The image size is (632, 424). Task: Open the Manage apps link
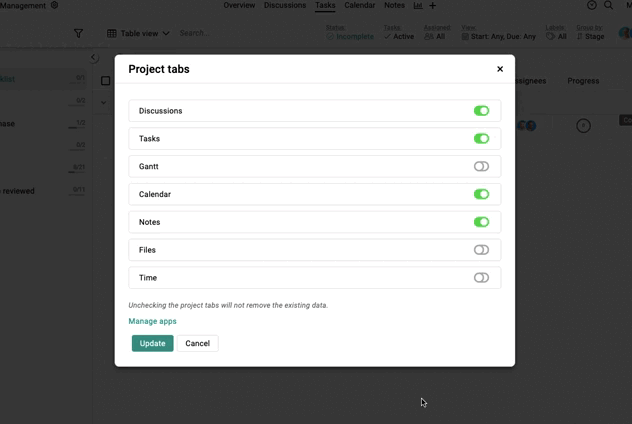(x=152, y=321)
